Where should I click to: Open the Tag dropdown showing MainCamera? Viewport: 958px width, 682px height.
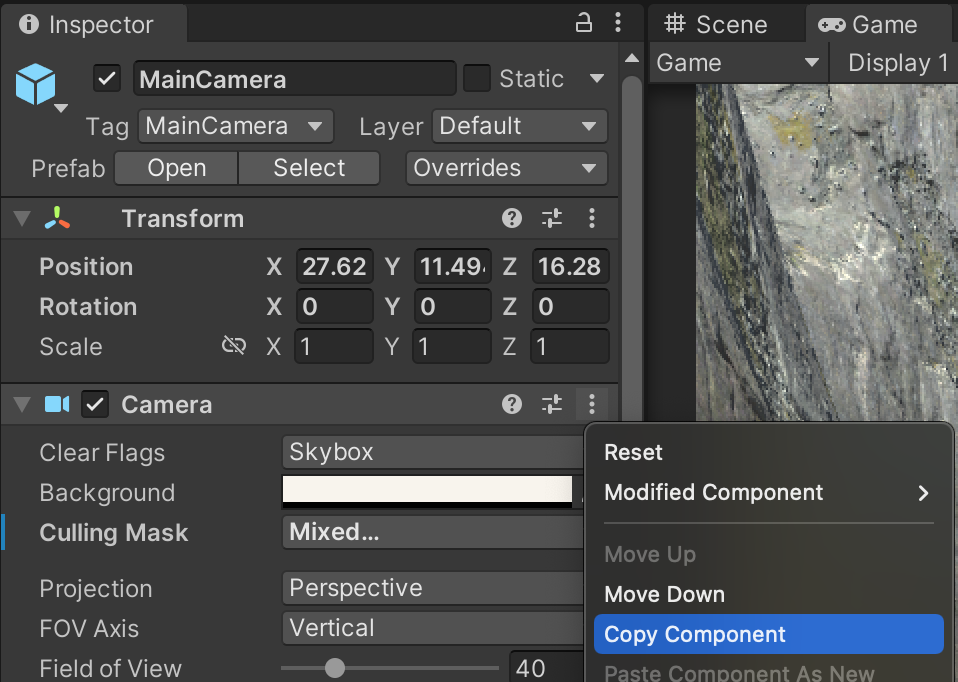(235, 127)
